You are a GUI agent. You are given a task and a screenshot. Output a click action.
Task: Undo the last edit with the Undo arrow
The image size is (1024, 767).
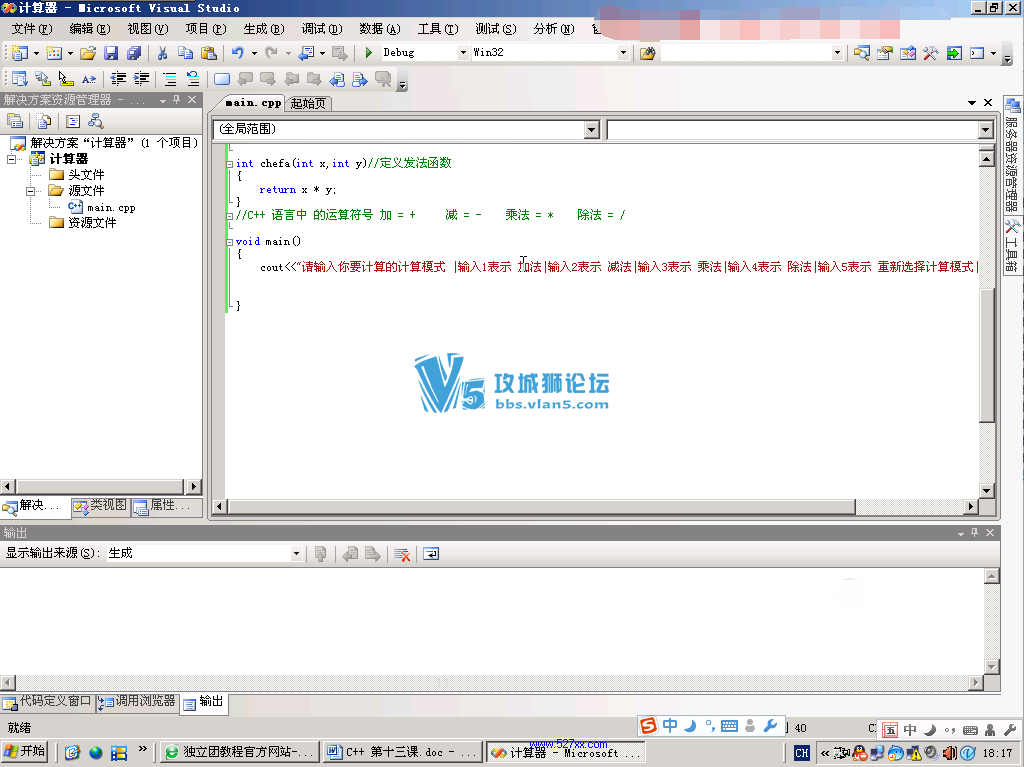pos(238,53)
